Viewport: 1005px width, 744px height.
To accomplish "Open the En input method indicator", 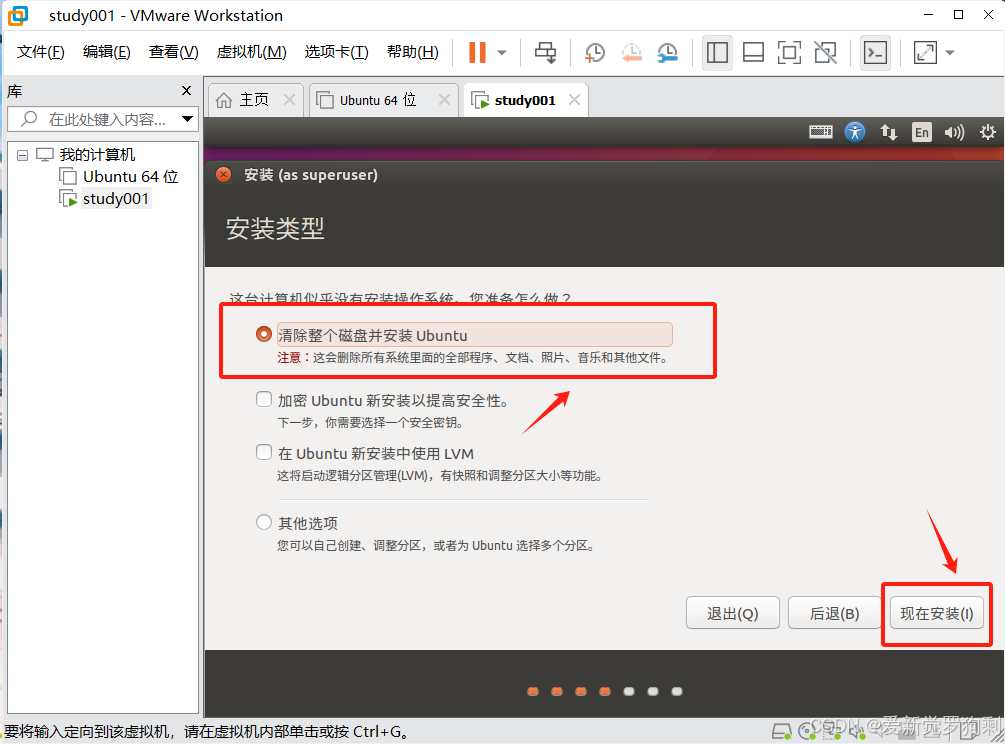I will tap(922, 132).
